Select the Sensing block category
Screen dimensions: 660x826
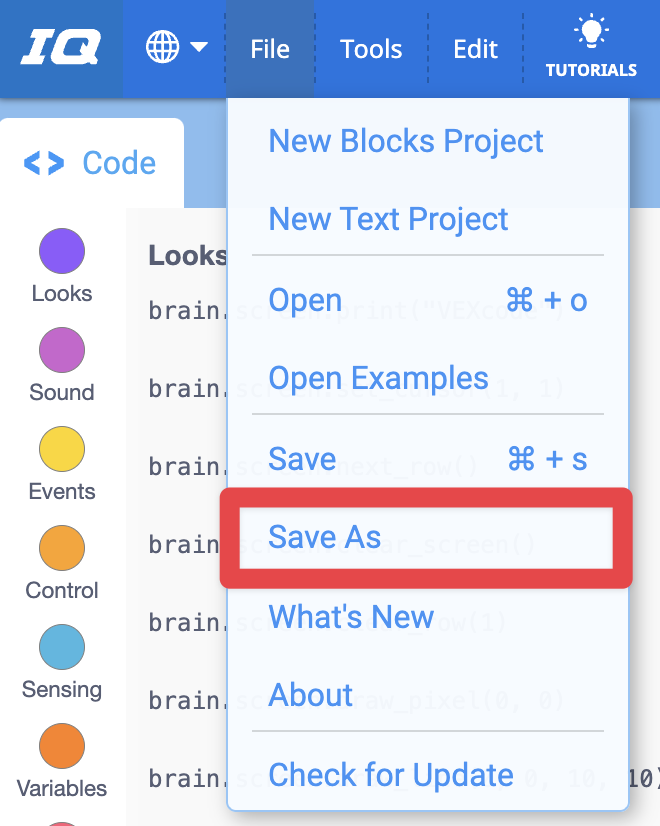[x=61, y=660]
